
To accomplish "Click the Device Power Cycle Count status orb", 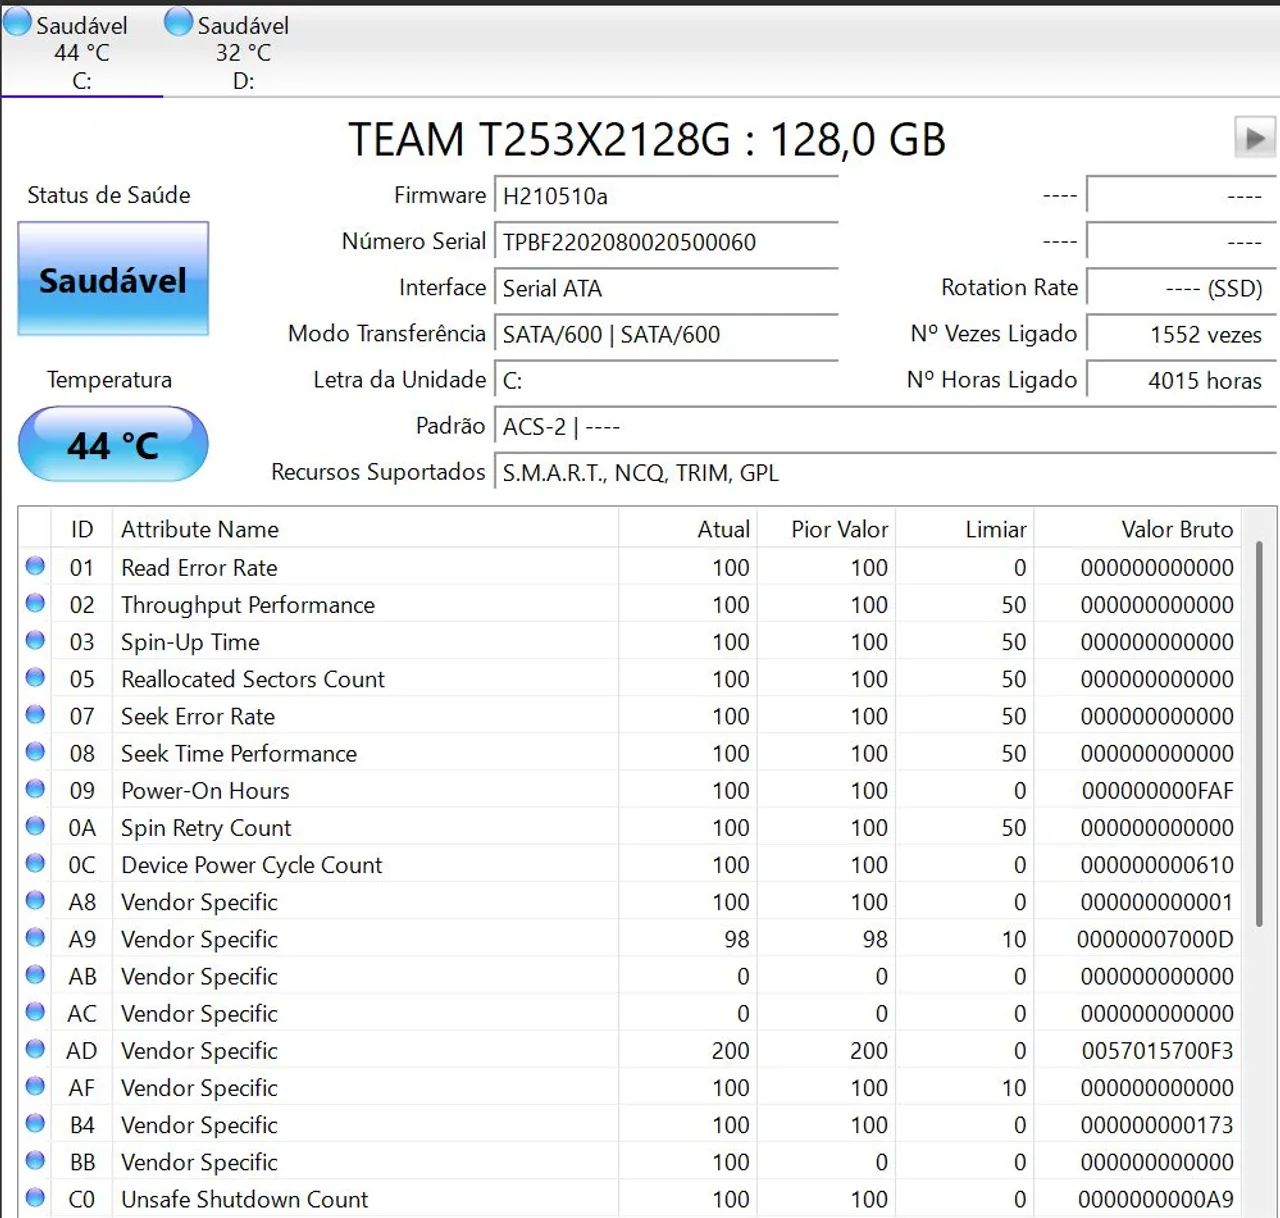I will click(35, 862).
